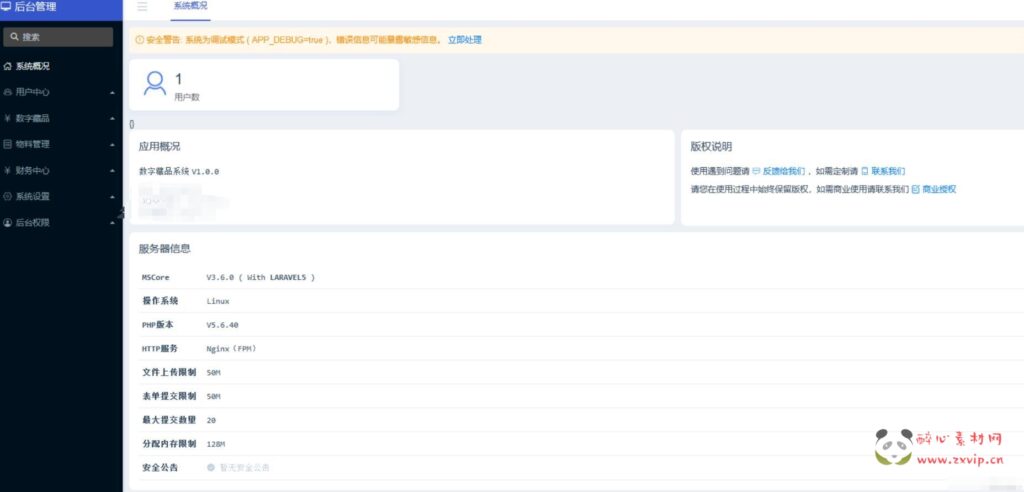Click the warning icon in security alert
Image resolution: width=1024 pixels, height=492 pixels.
(139, 40)
